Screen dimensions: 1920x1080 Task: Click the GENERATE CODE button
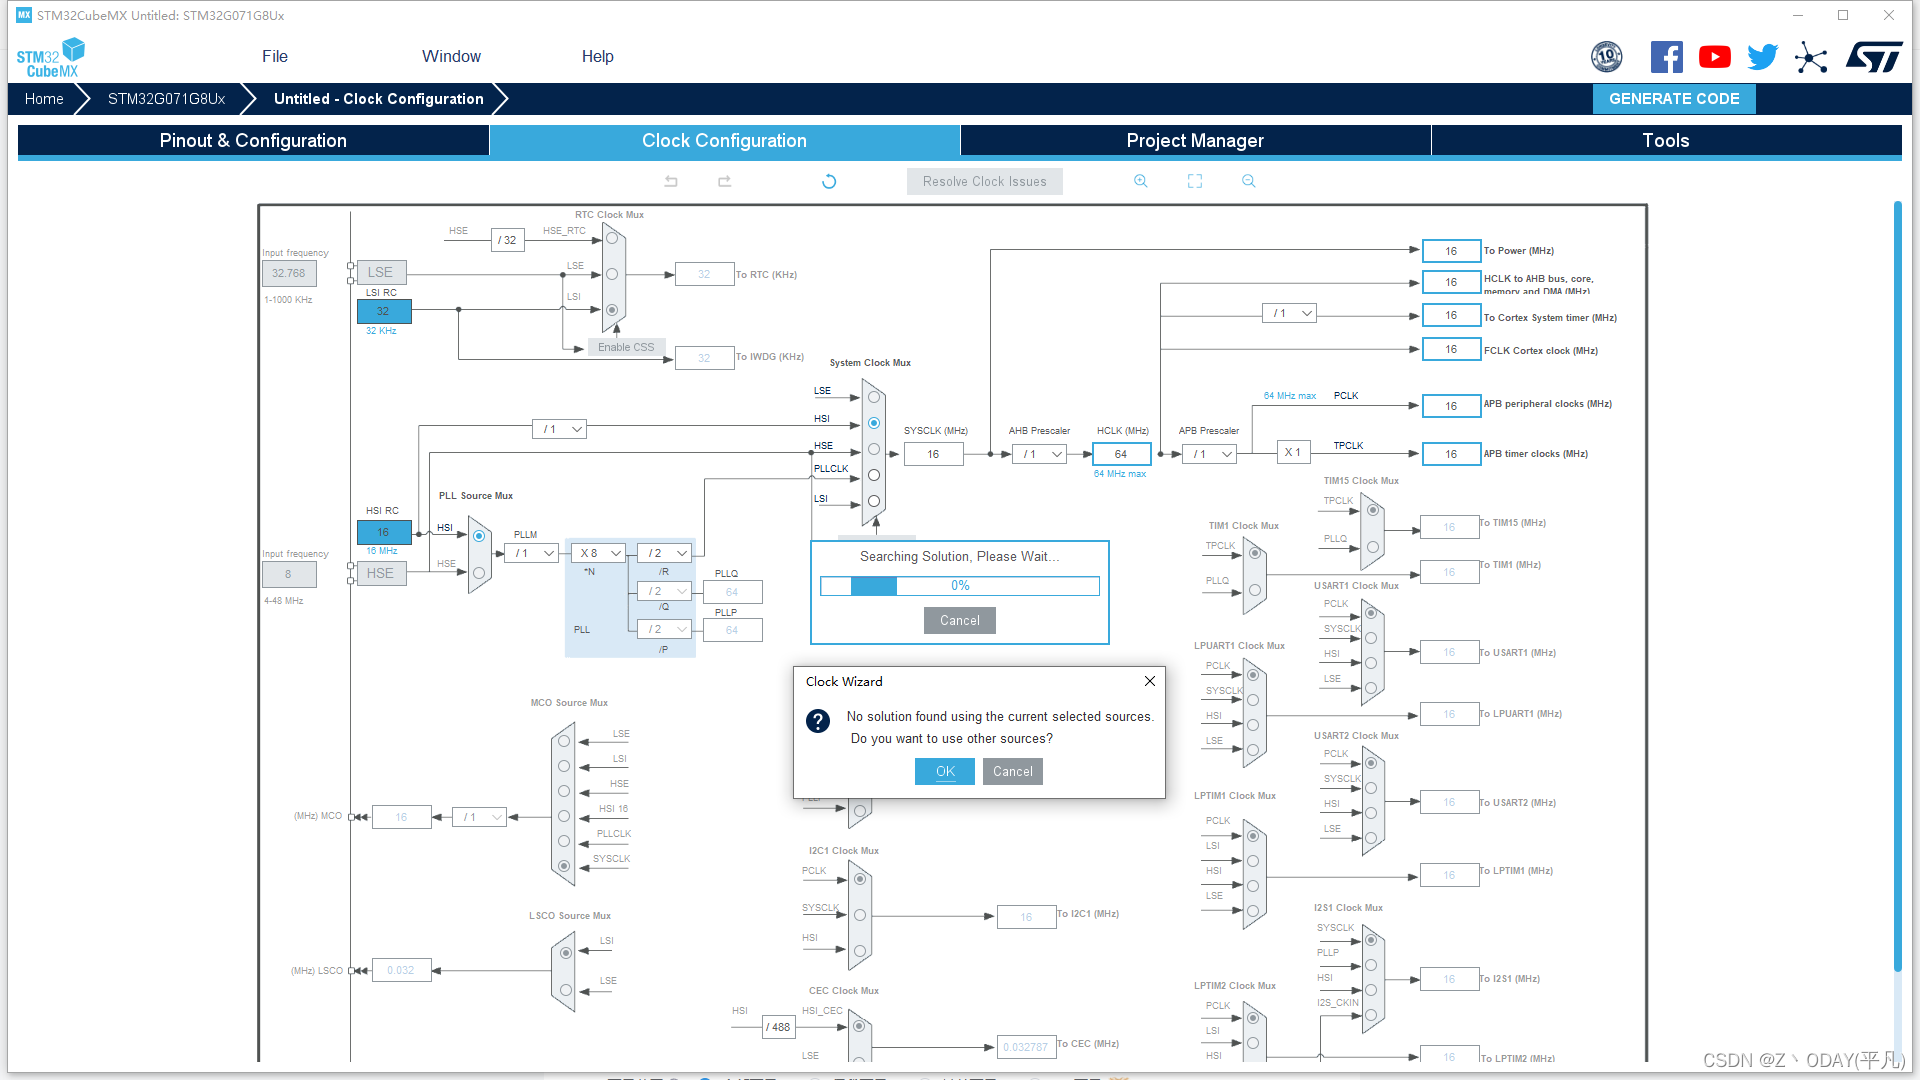[1674, 98]
